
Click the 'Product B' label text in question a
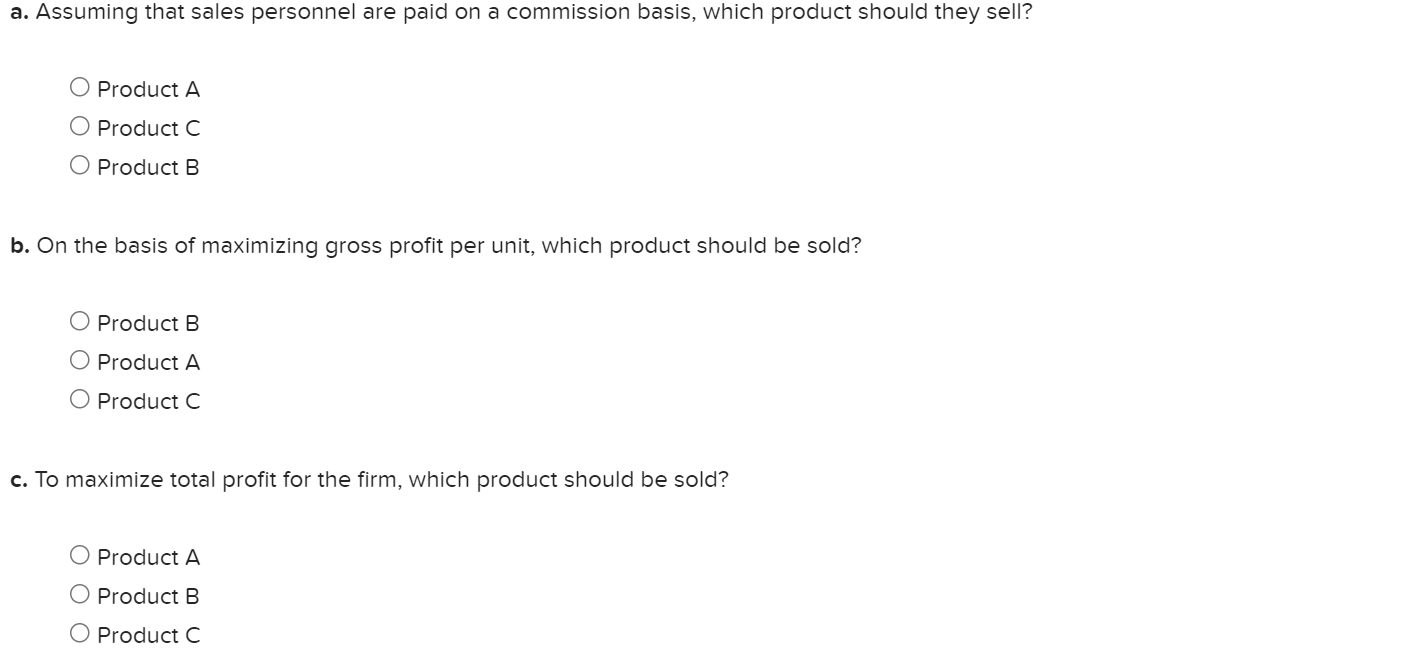(x=149, y=167)
